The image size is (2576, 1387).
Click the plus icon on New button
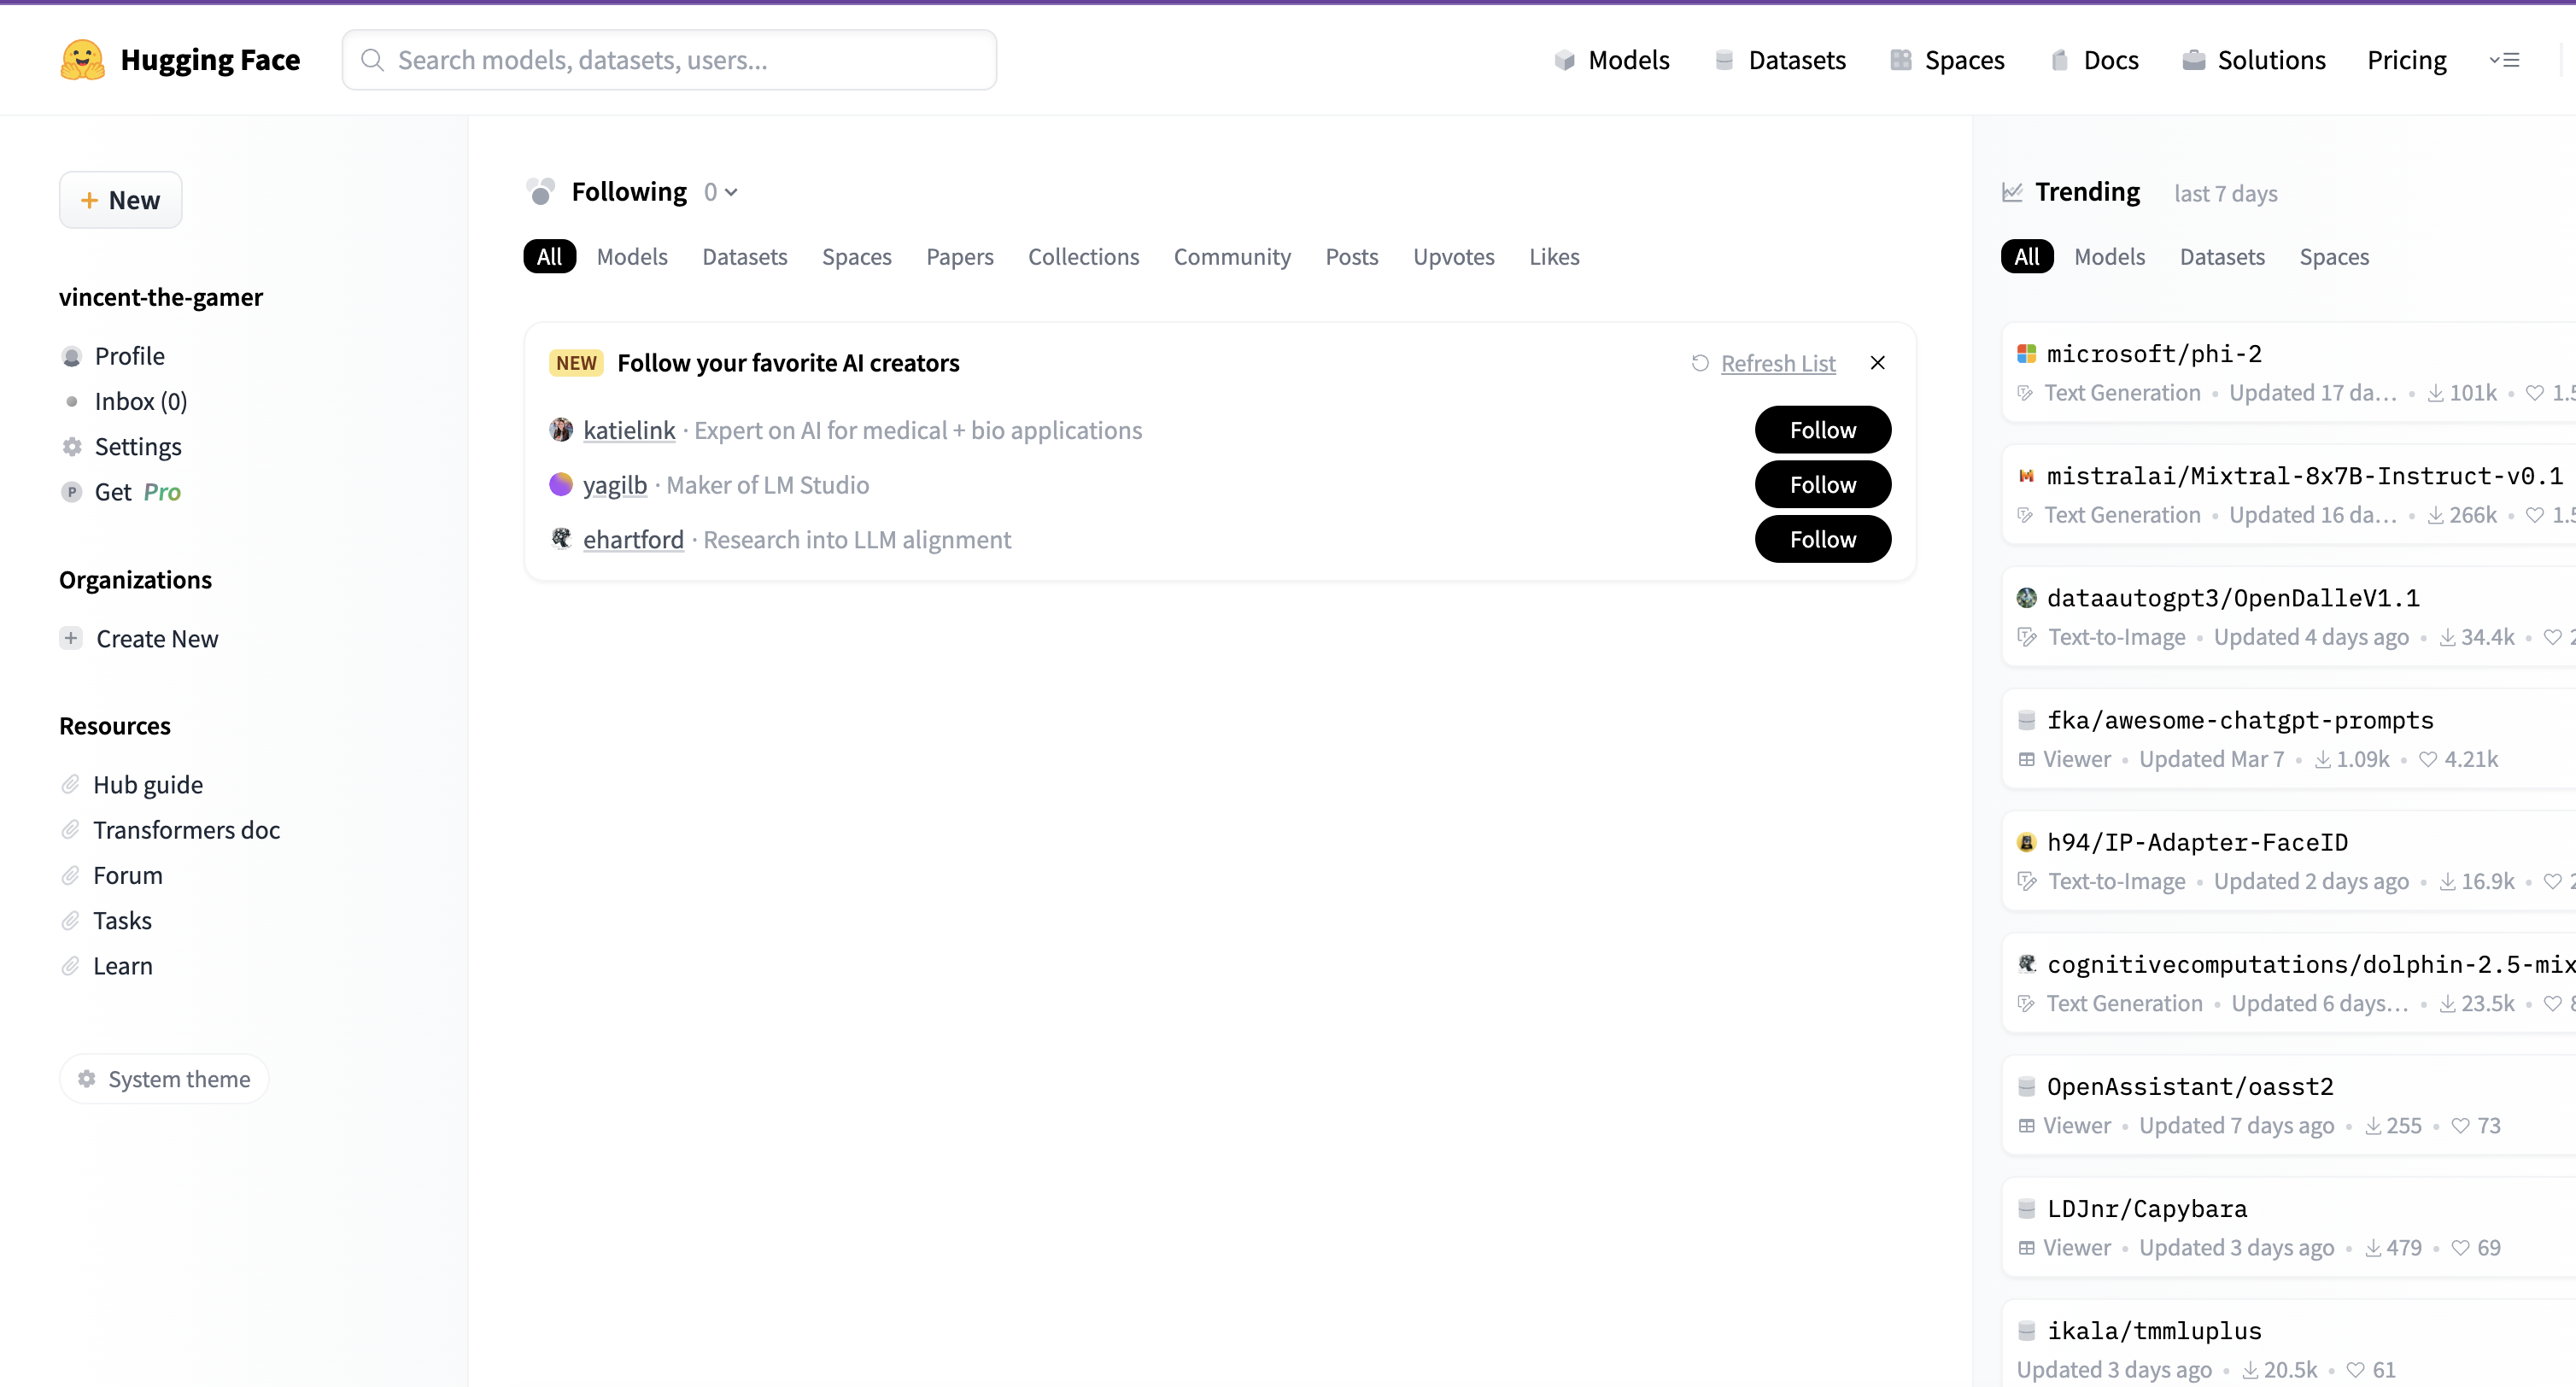pos(89,200)
